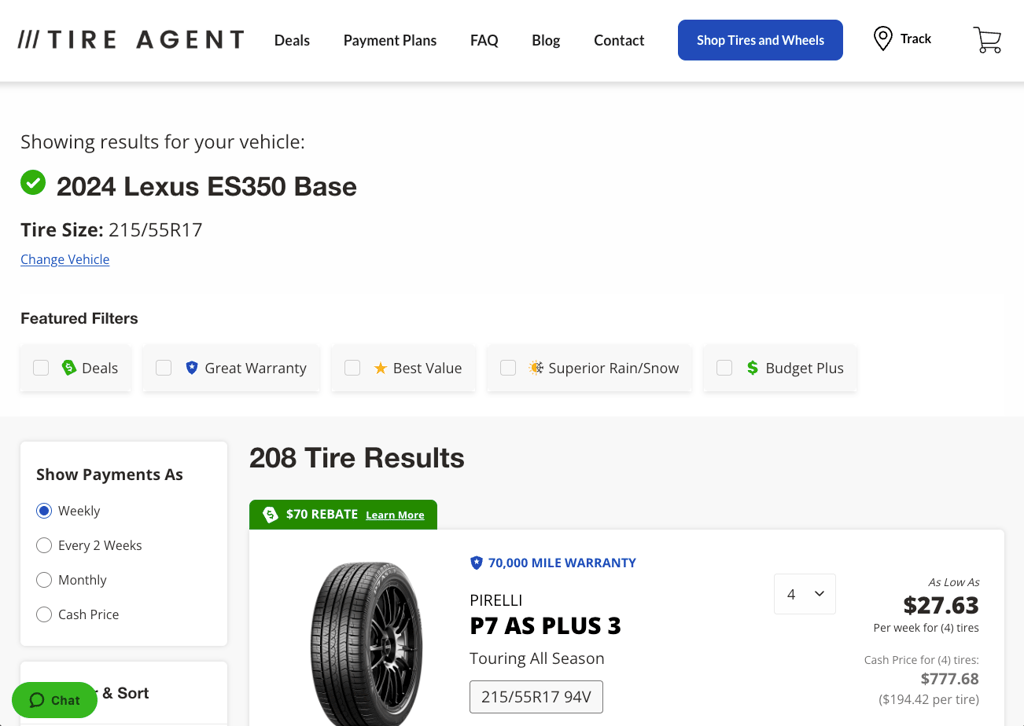Image resolution: width=1024 pixels, height=726 pixels.
Task: Click the Featured Filters heading
Action: tap(79, 319)
